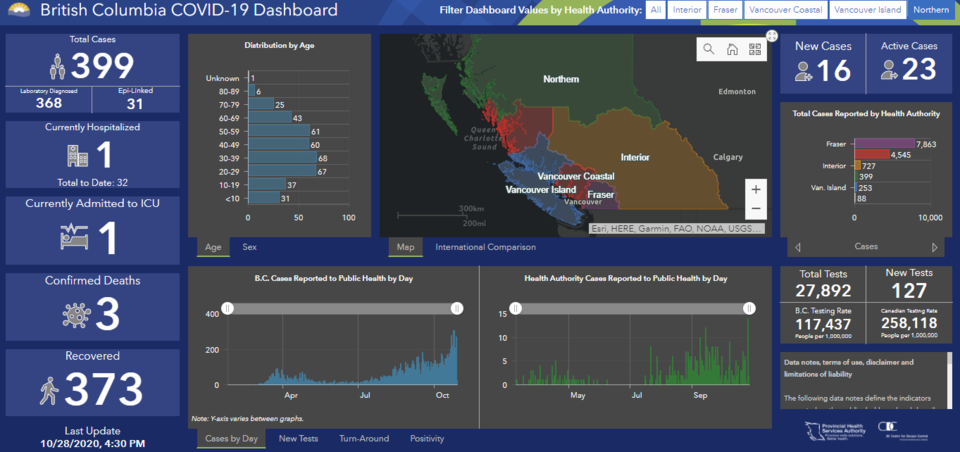Click the Esri, HERE, Garmin attribution text
Screen dimensions: 960x452
pos(676,228)
